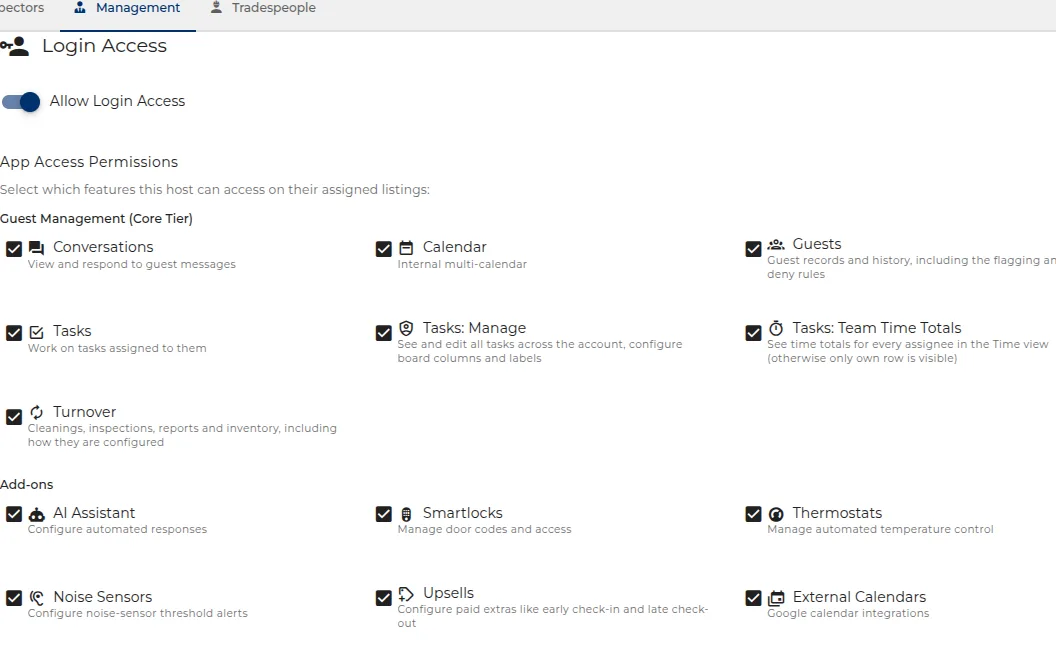Click the Conversations chat bubble icon
The image size is (1056, 660).
(36, 248)
